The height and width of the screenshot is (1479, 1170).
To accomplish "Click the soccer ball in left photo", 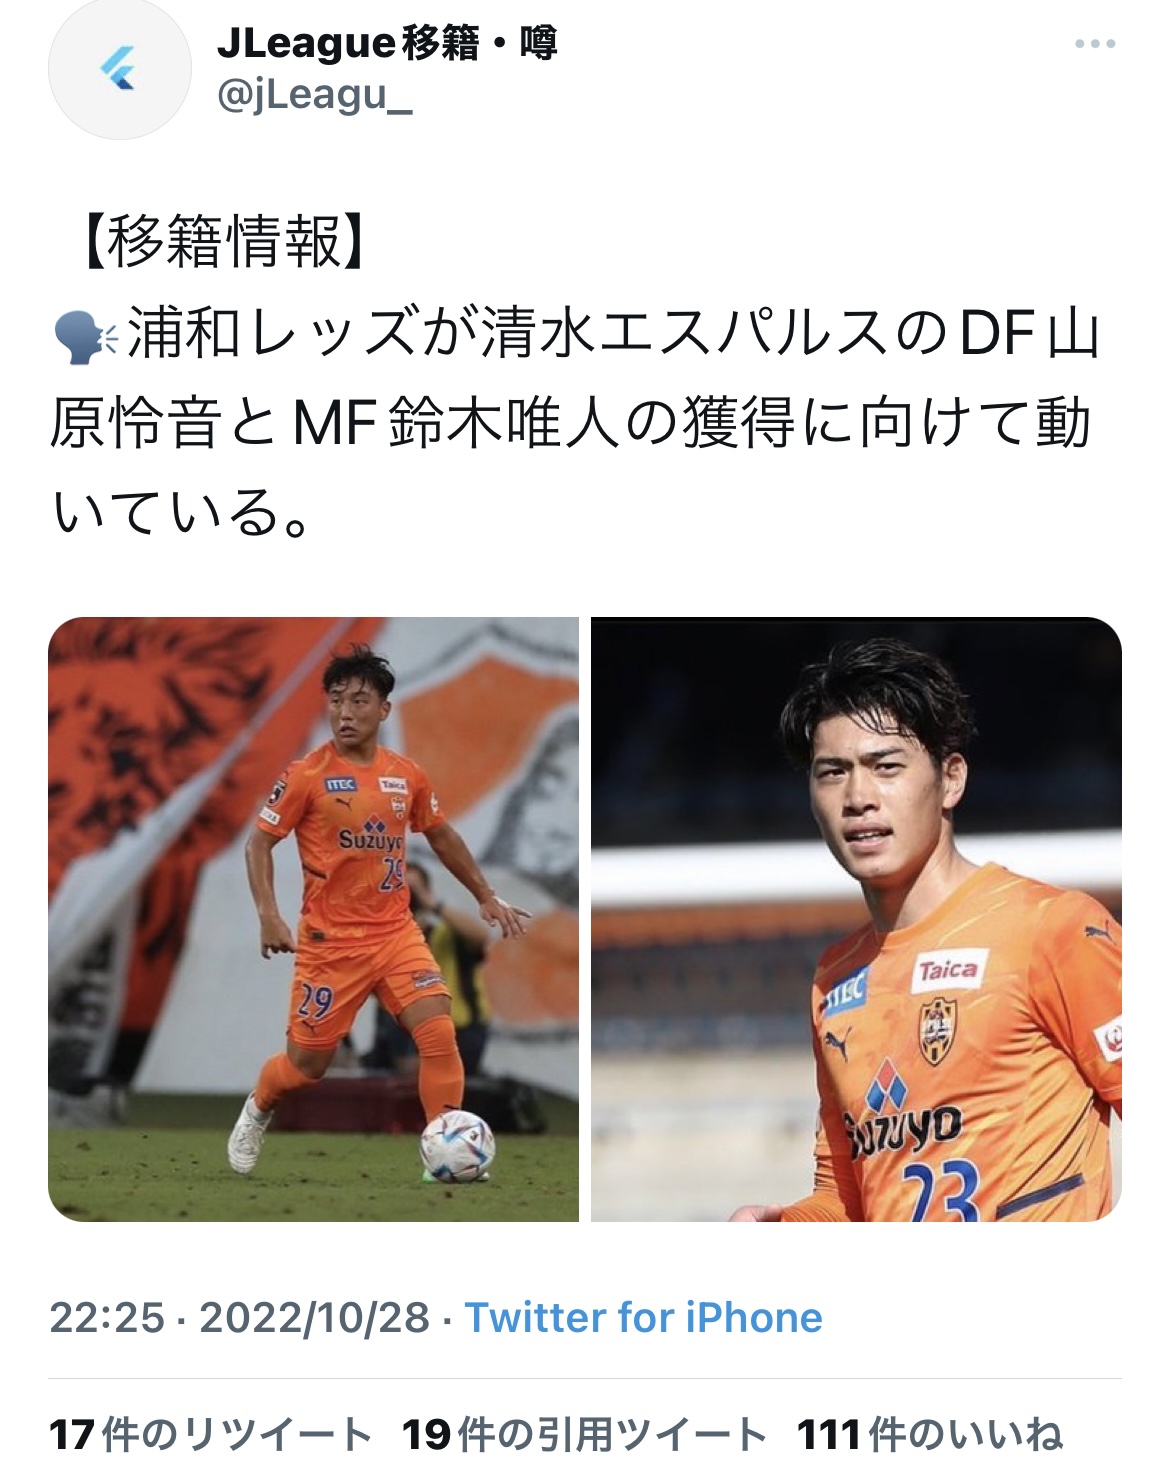I will (457, 1146).
